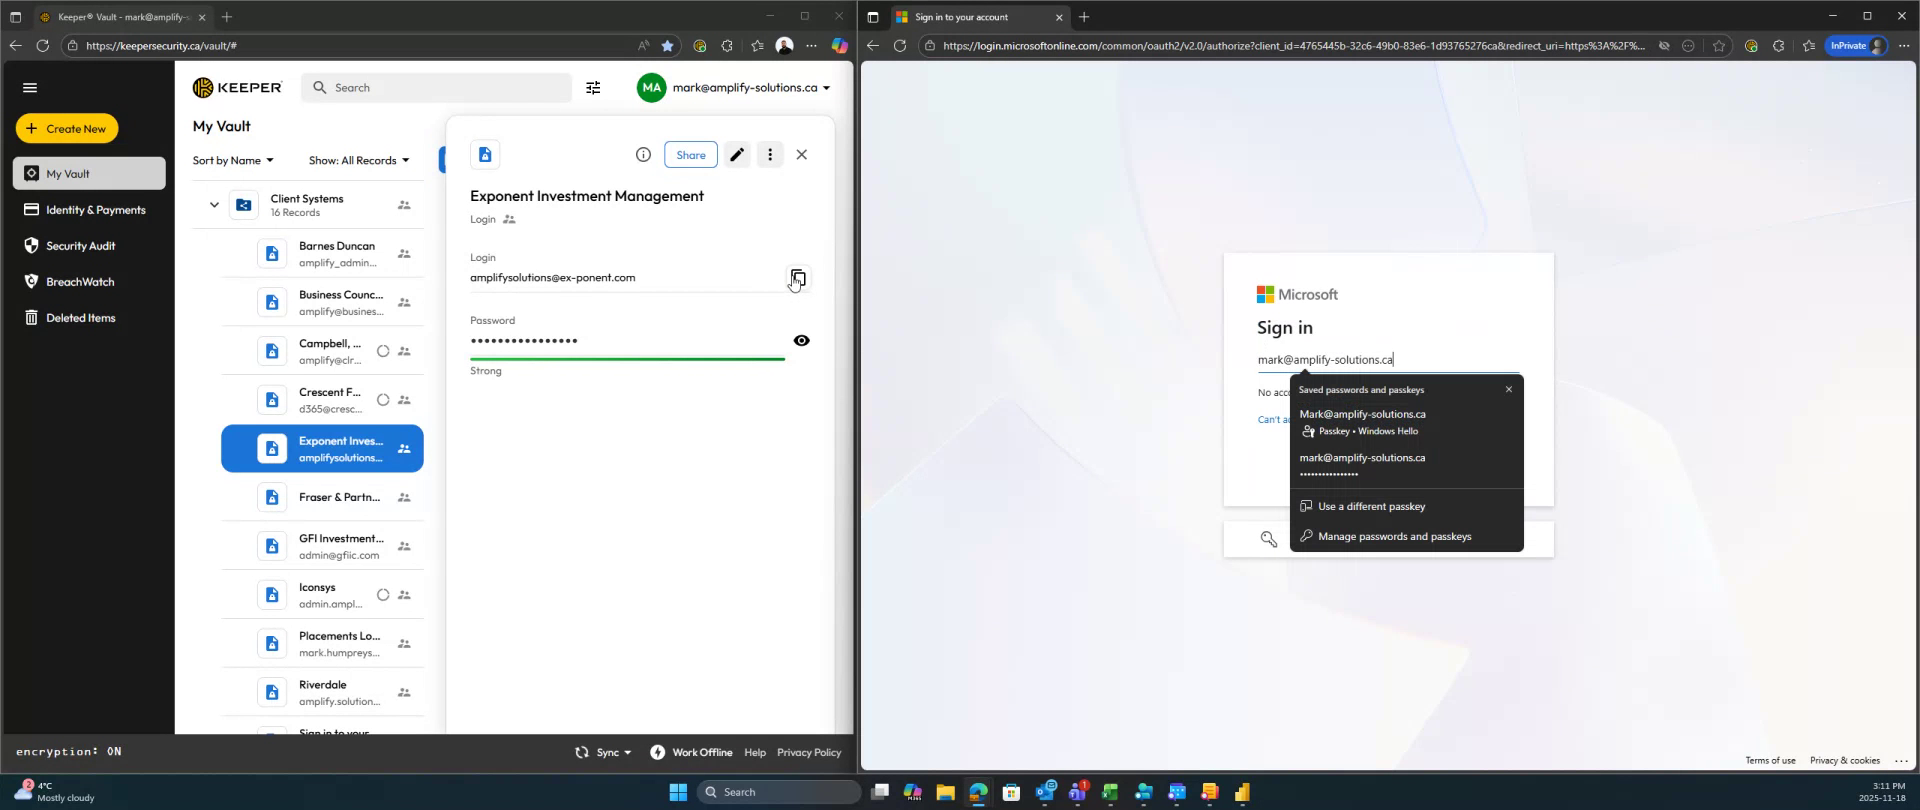
Task: Close the record detail panel
Action: tap(801, 154)
